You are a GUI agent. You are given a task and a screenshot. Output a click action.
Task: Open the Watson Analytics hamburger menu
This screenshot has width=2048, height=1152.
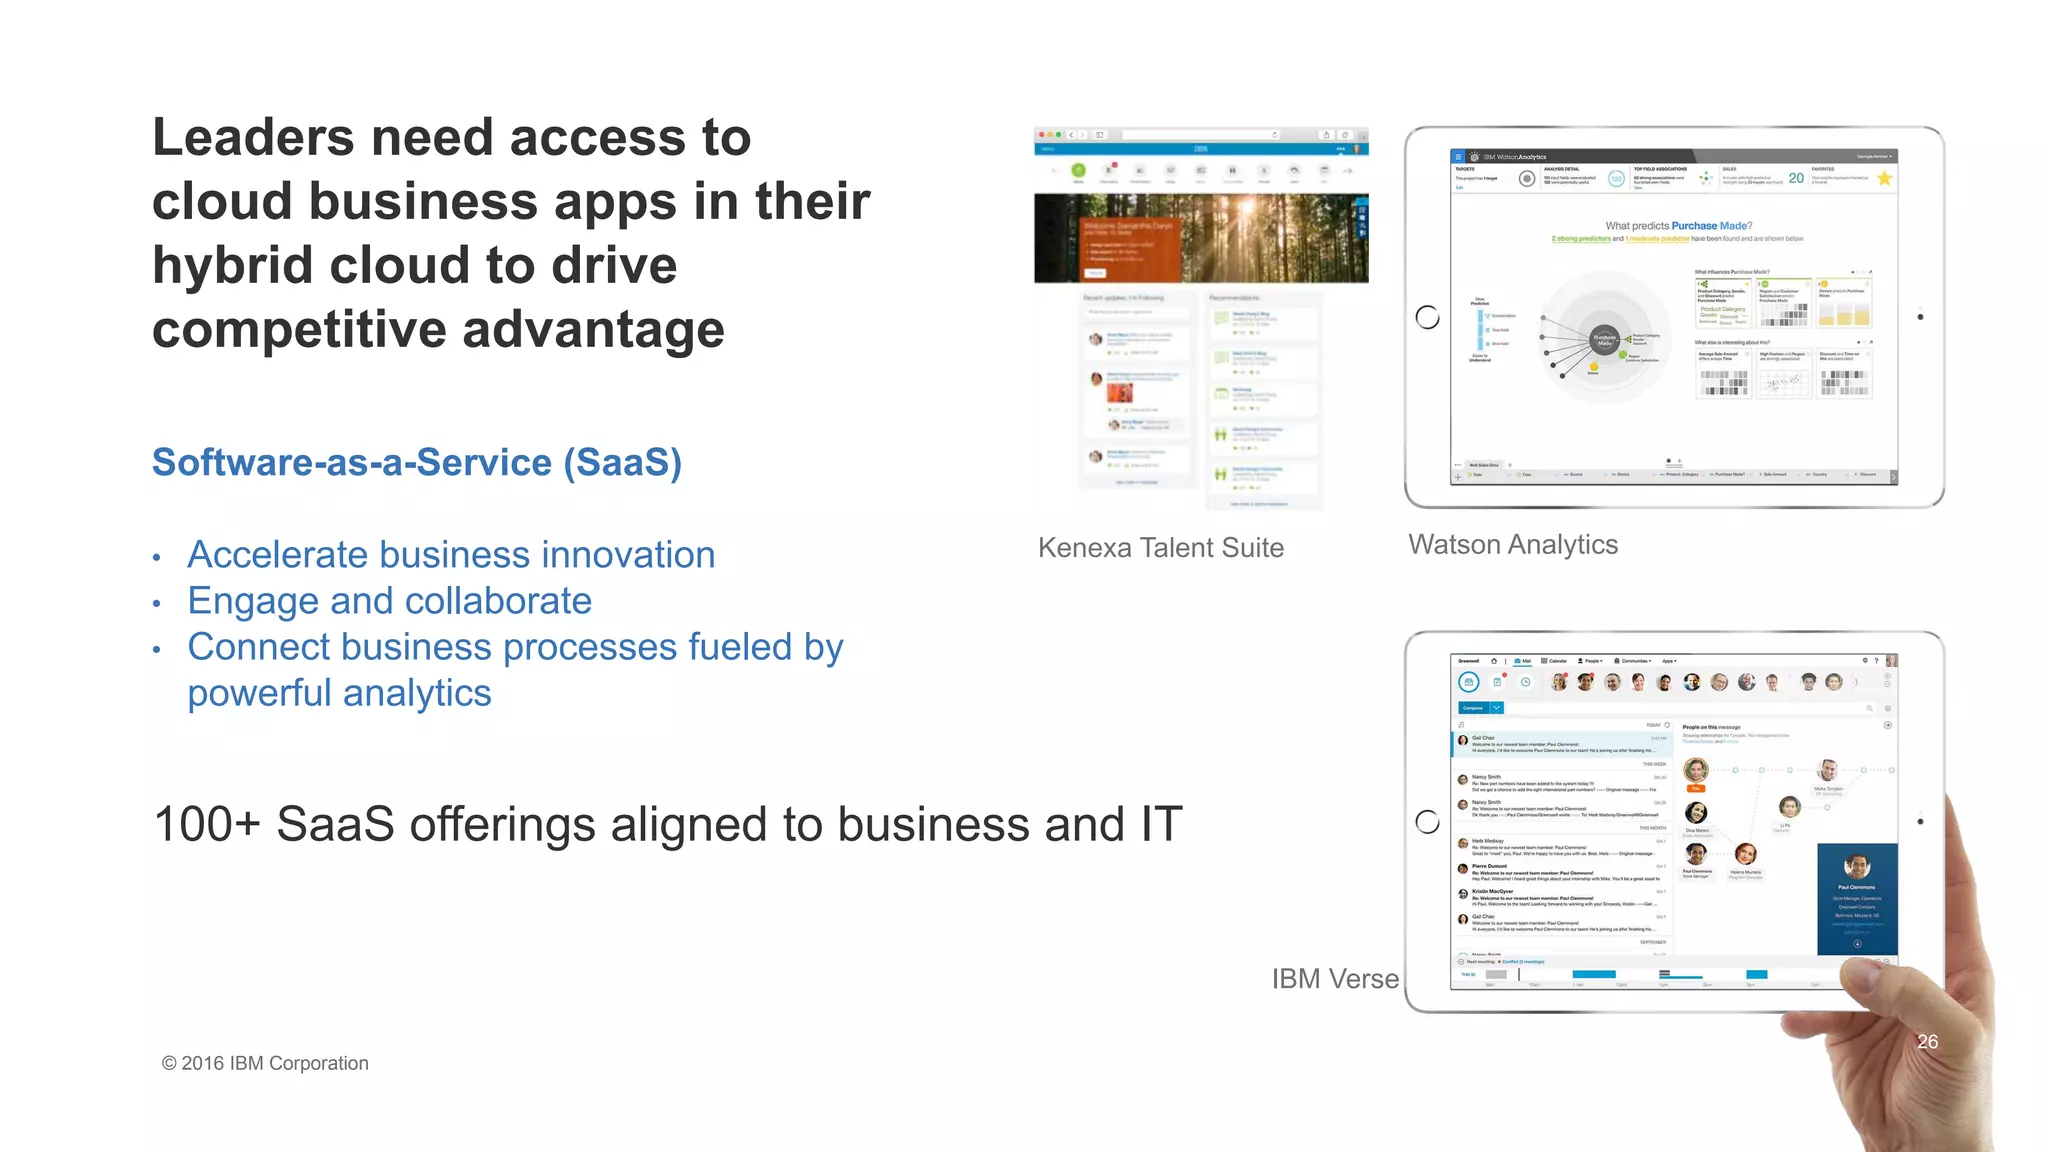1458,157
